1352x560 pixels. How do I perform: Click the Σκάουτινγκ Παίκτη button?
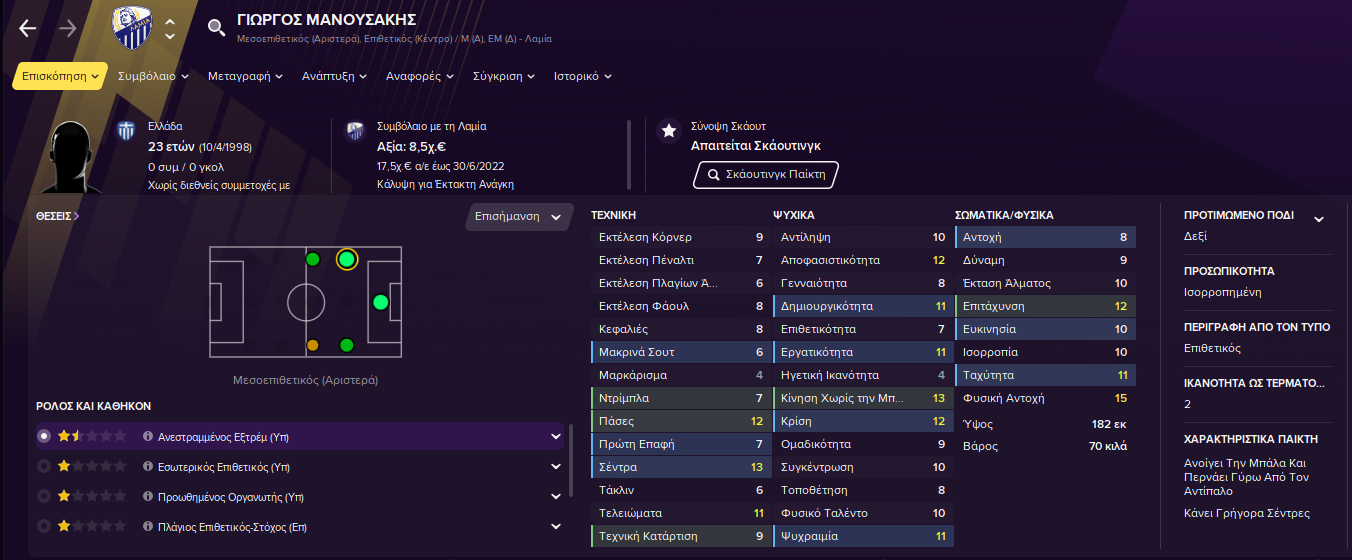tap(765, 175)
